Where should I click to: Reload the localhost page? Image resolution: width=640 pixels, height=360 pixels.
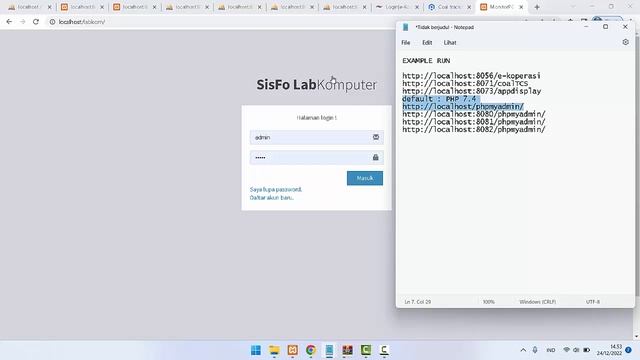pos(36,22)
